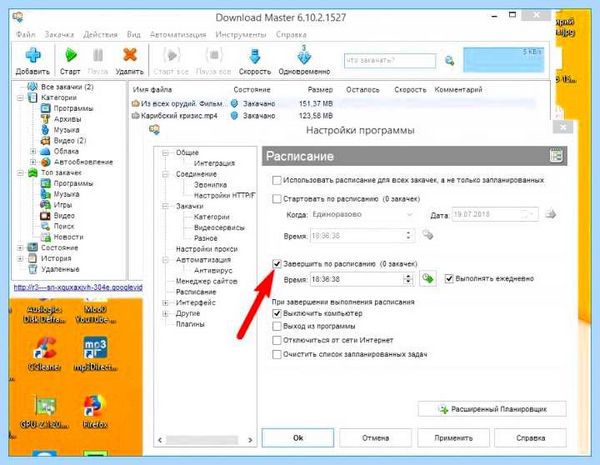Screen dimensions: 600x465
Task: Click the arrow icon next to the Дата field
Action: point(550,214)
